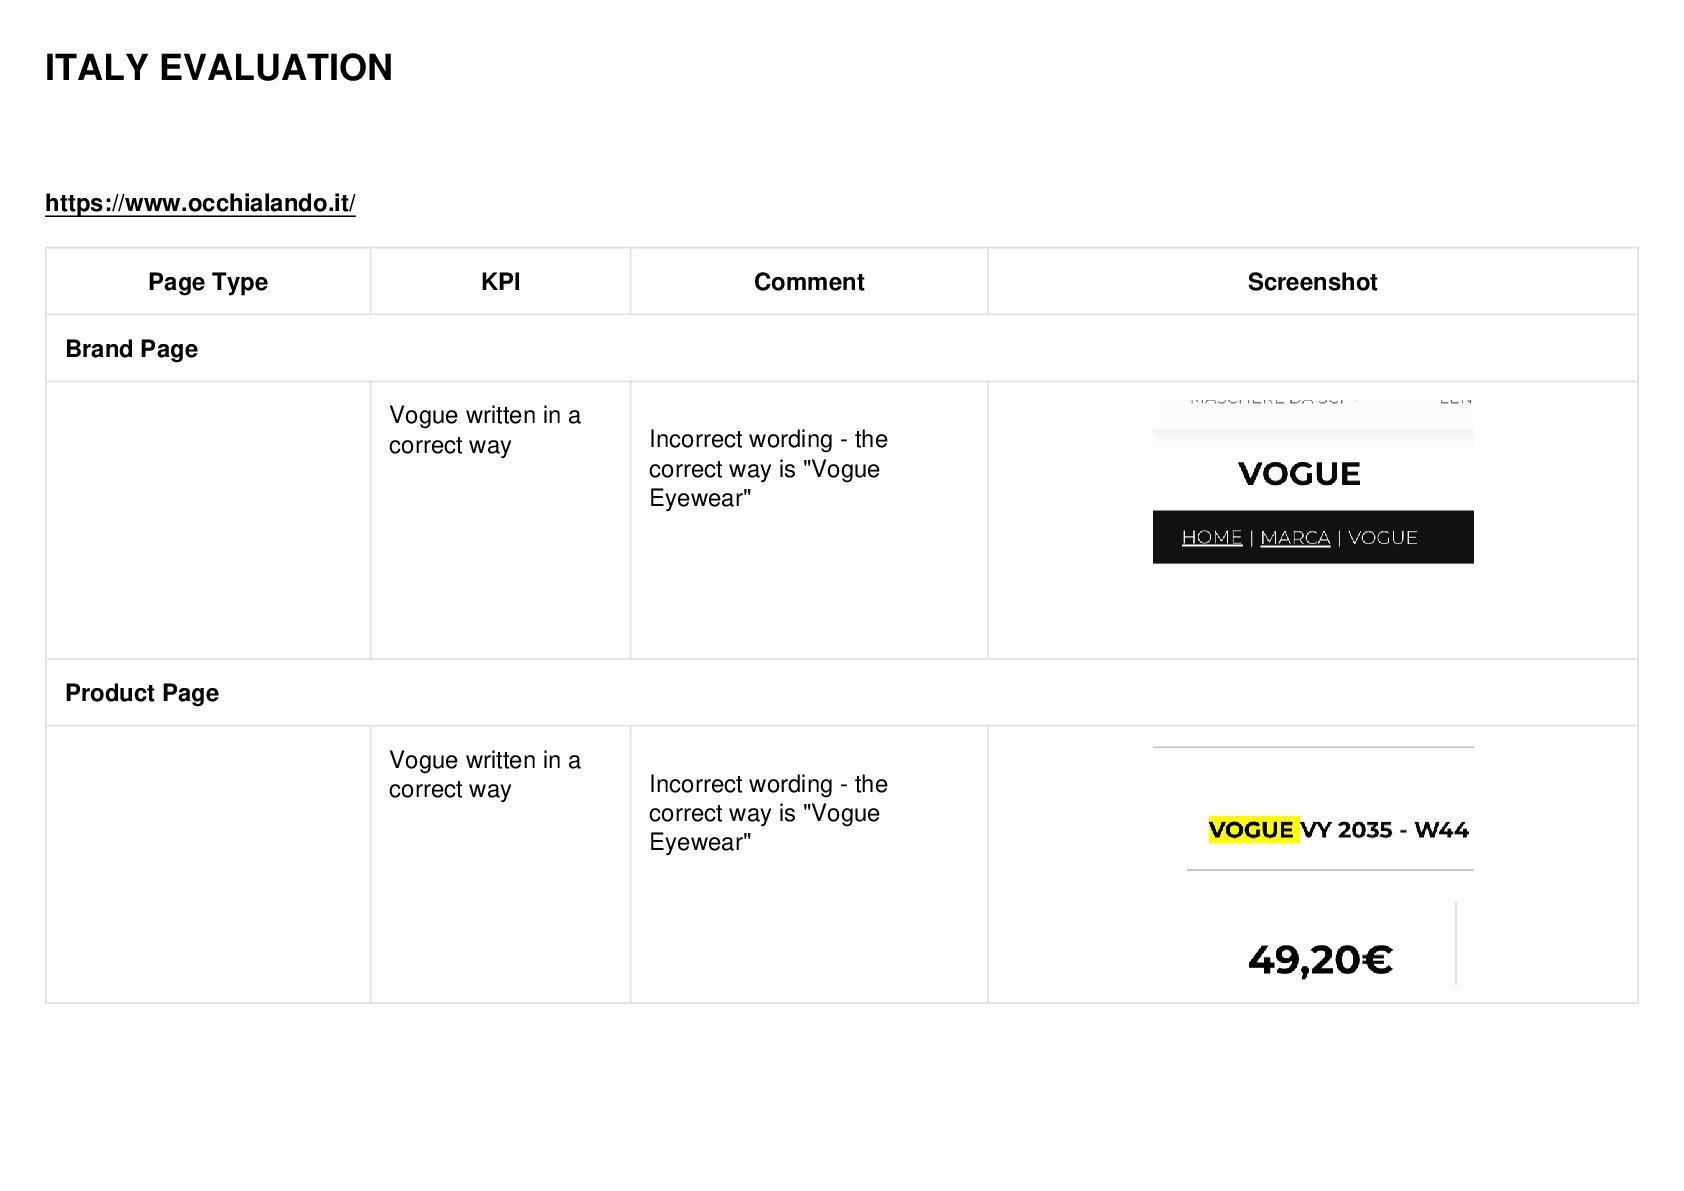Click the Product Page KPI cell text
Screen dimensions: 1684x1191
(x=485, y=775)
